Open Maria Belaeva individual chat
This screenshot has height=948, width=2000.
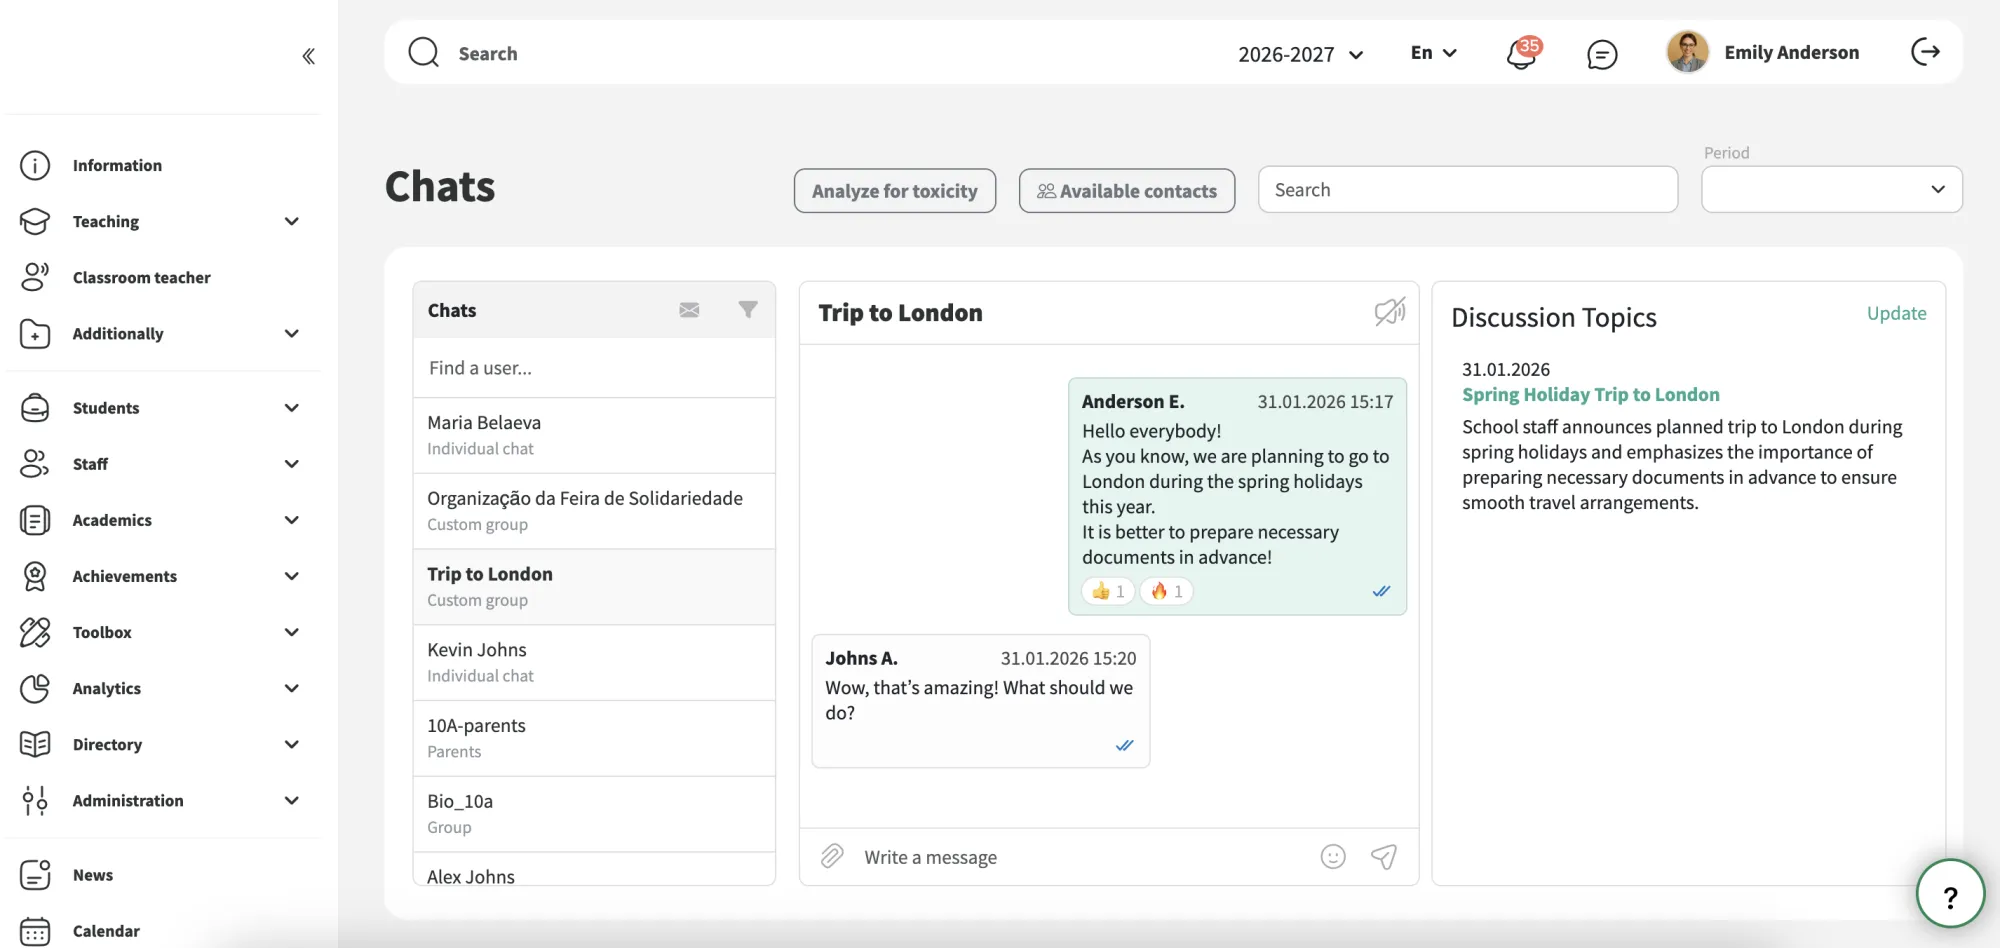tap(594, 435)
